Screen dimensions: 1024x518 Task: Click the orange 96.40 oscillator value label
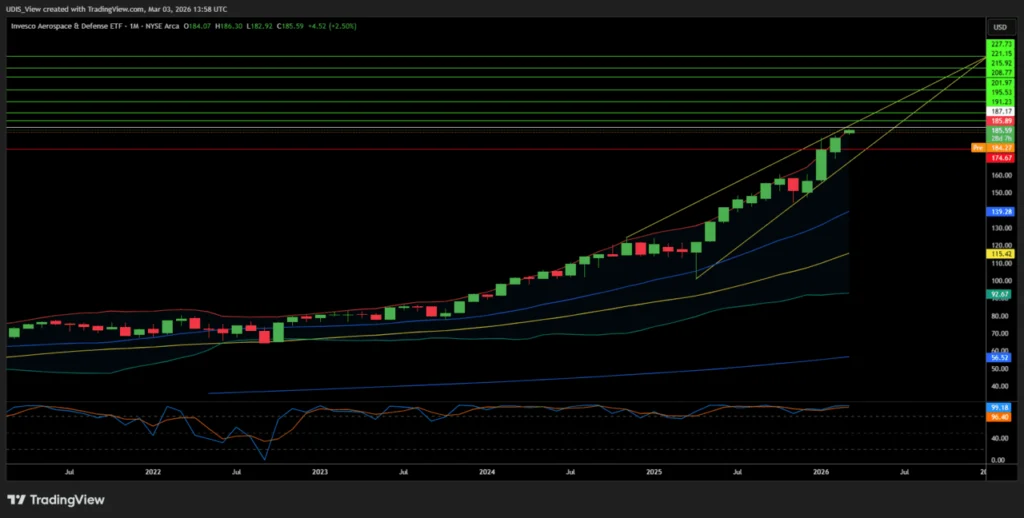(x=1001, y=417)
